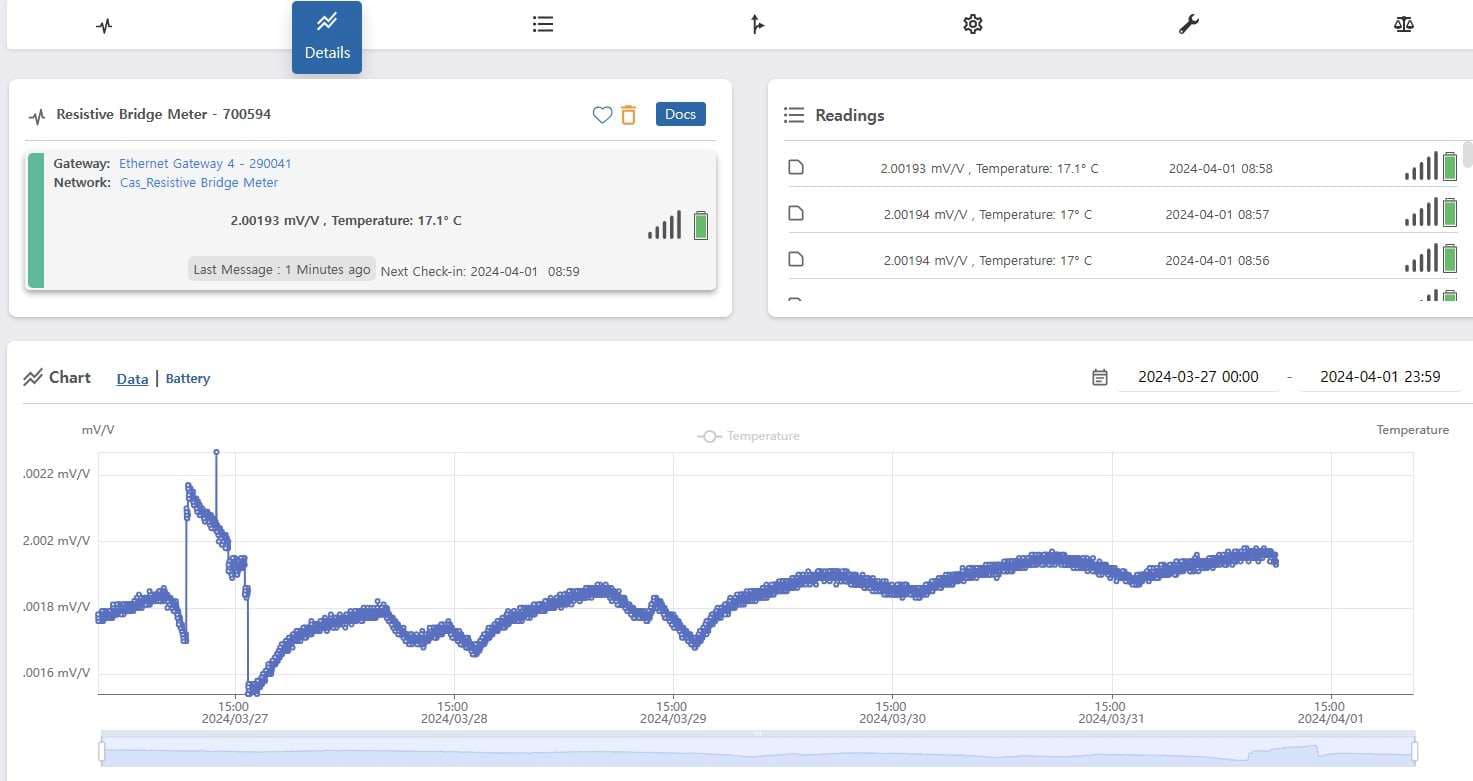Image resolution: width=1473 pixels, height=781 pixels.
Task: Click battery icon of 08:57 reading
Action: point(1450,212)
